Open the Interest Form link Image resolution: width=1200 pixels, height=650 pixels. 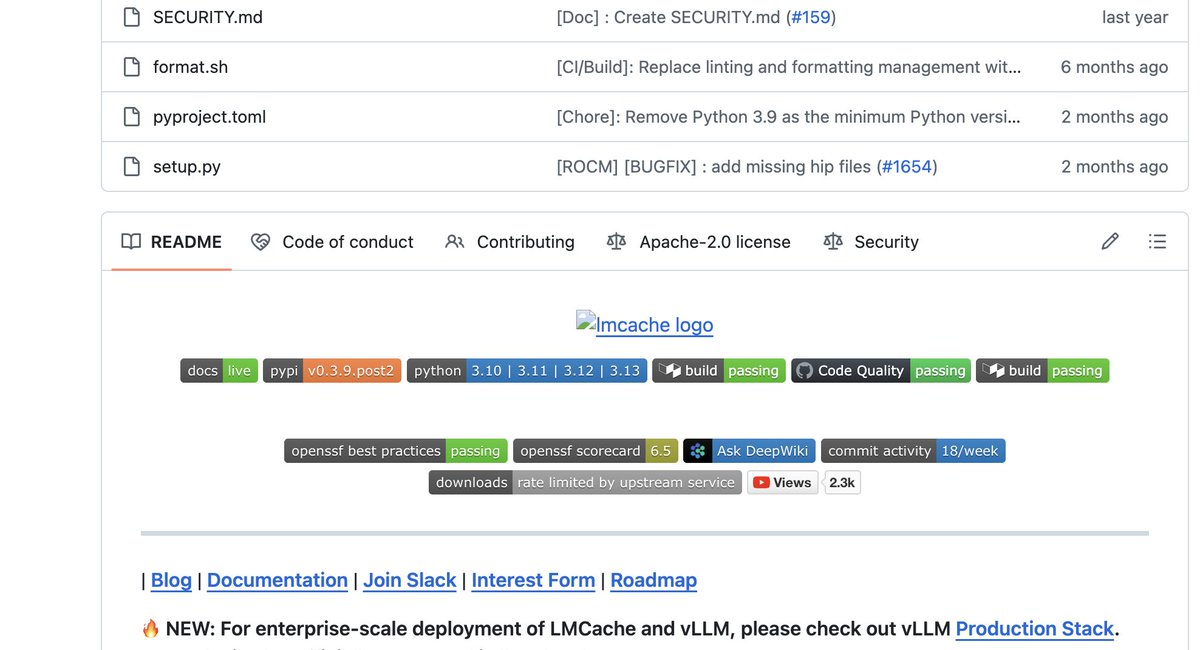coord(533,580)
